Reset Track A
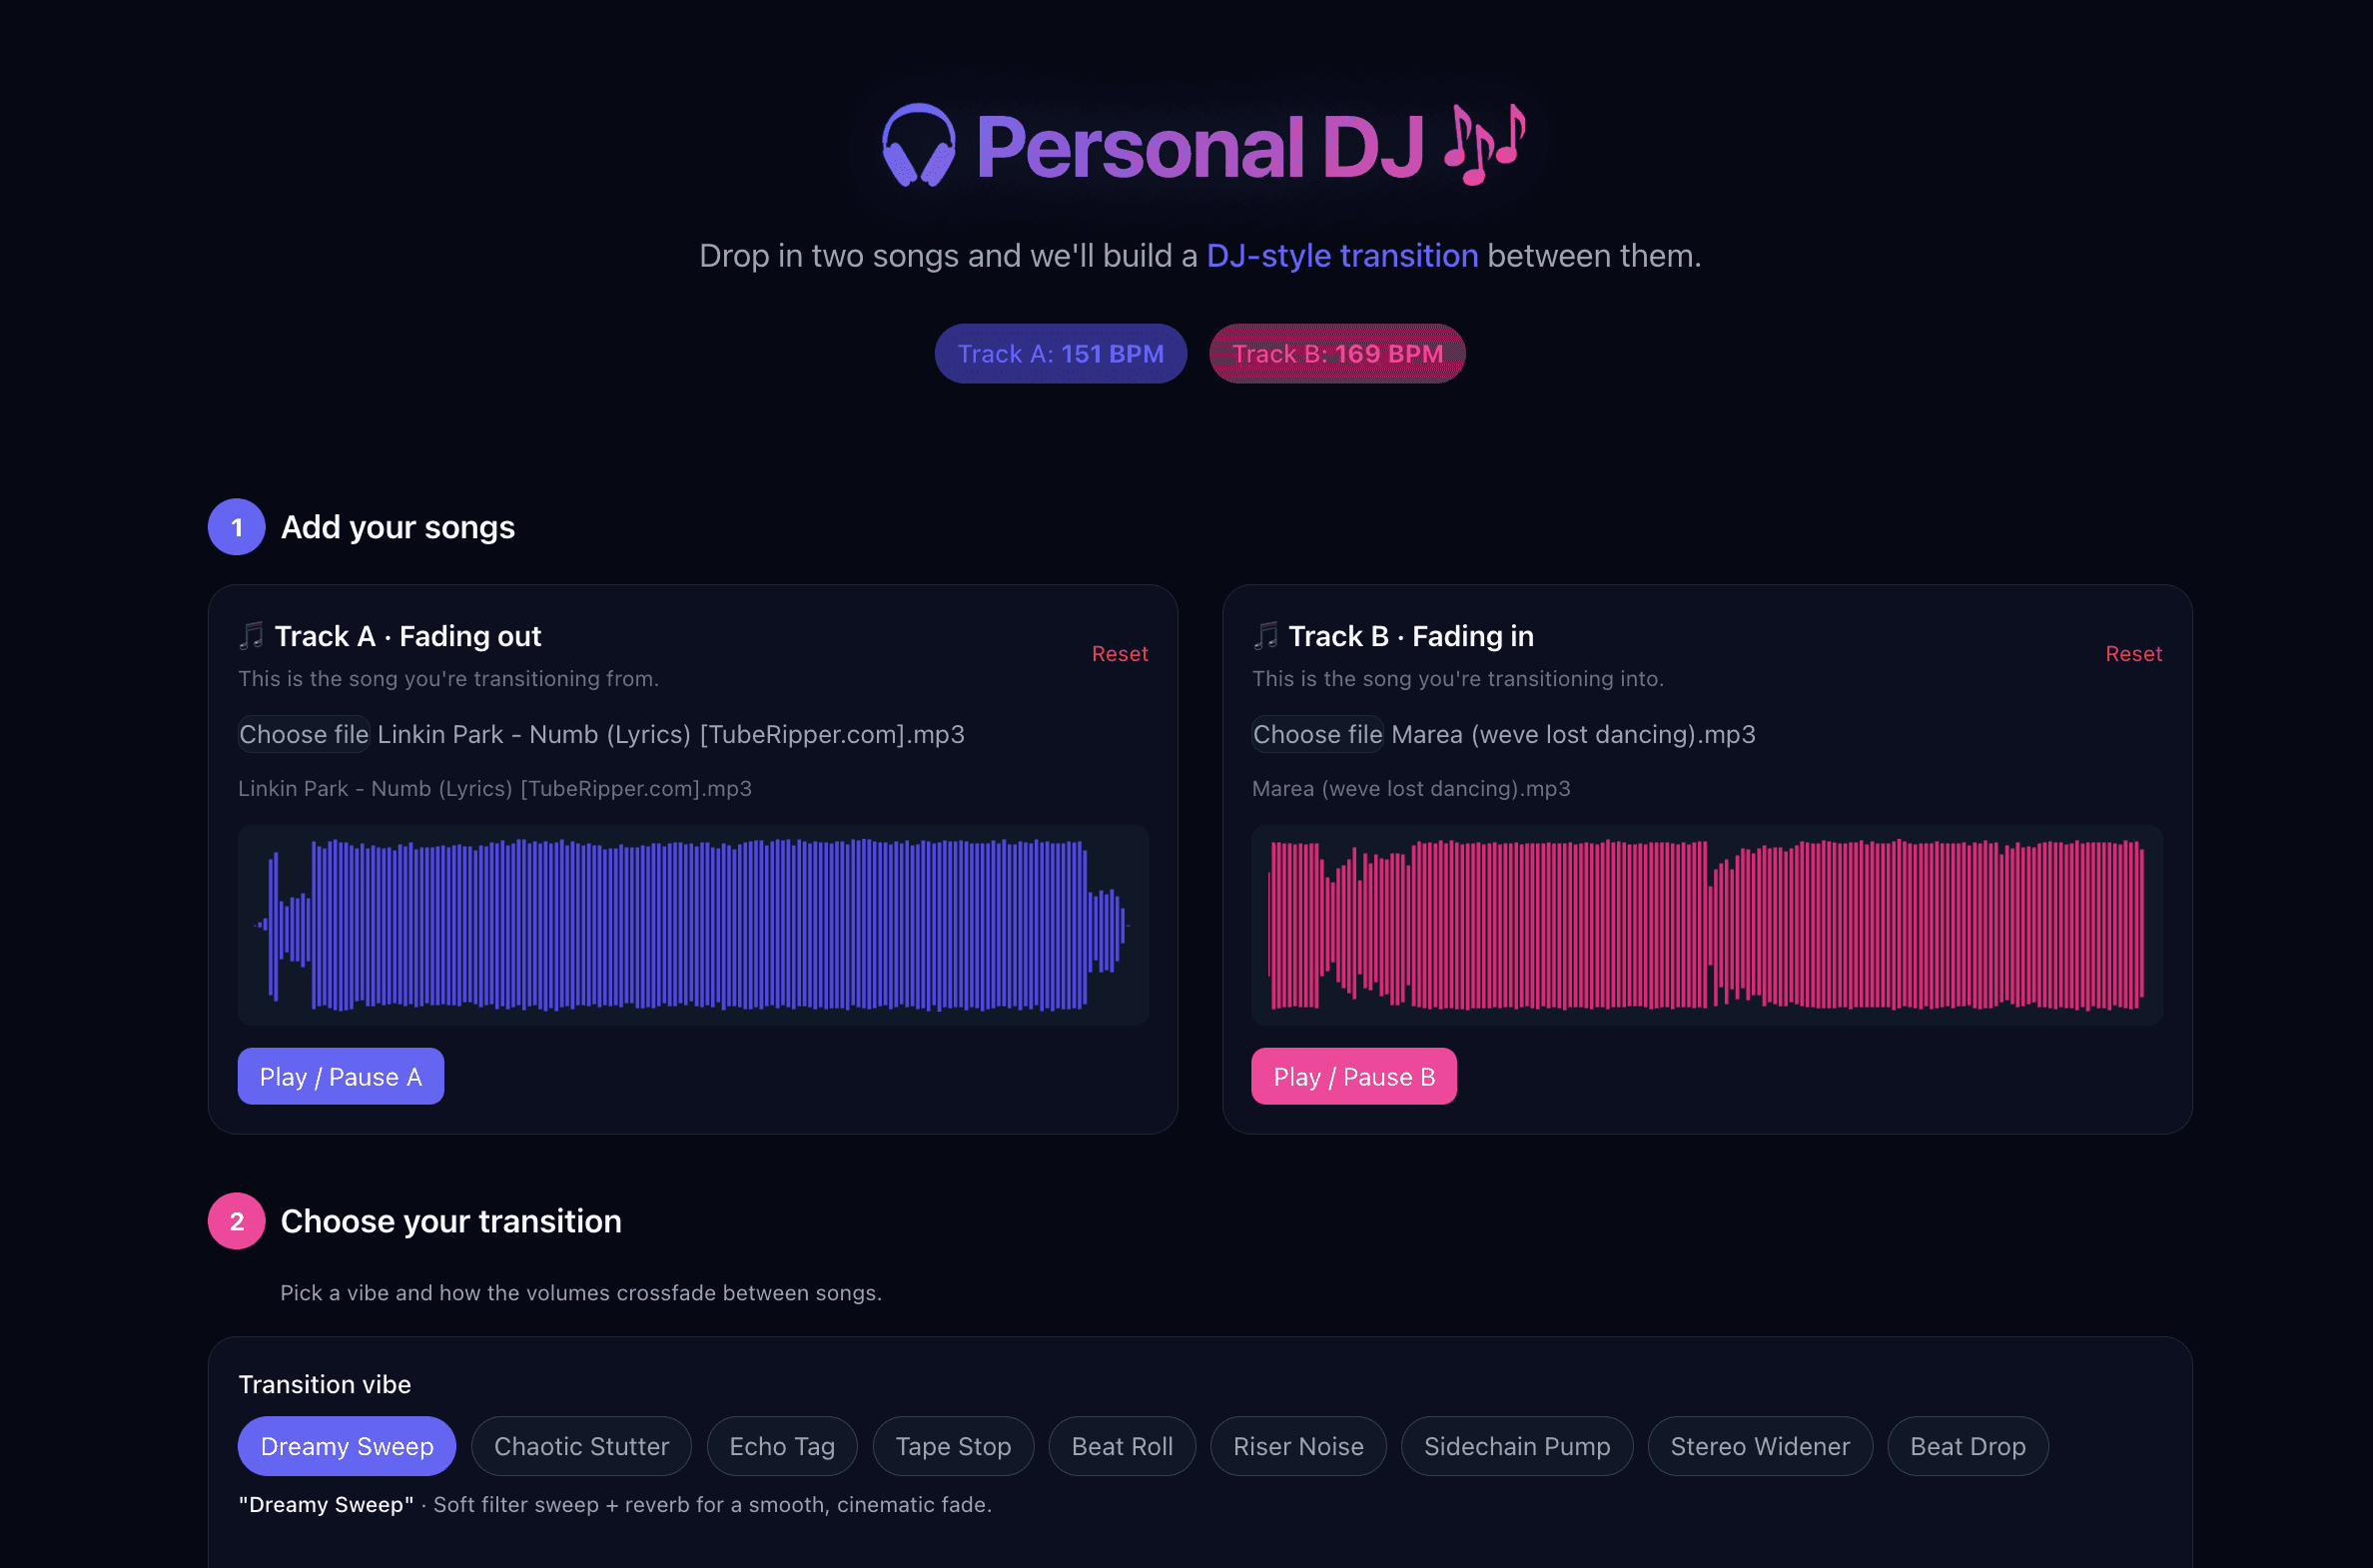 pyautogui.click(x=1120, y=653)
